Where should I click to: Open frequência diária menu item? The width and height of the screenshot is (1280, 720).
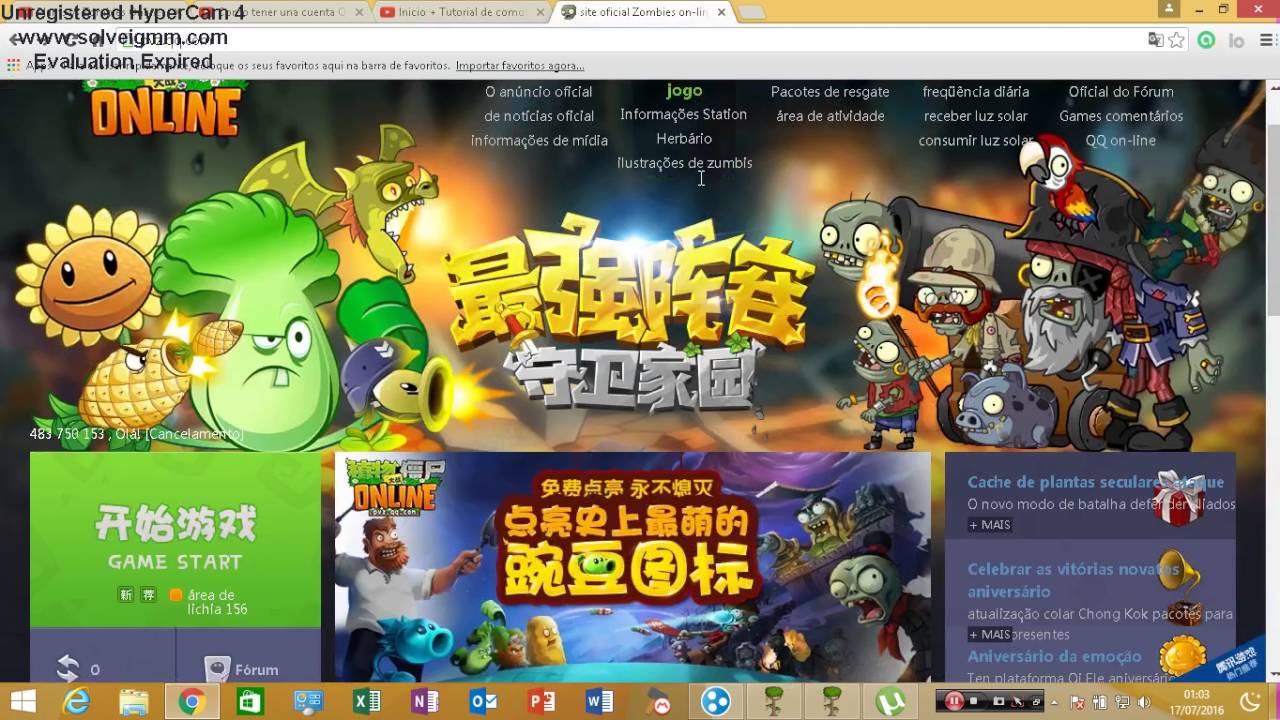pyautogui.click(x=976, y=92)
